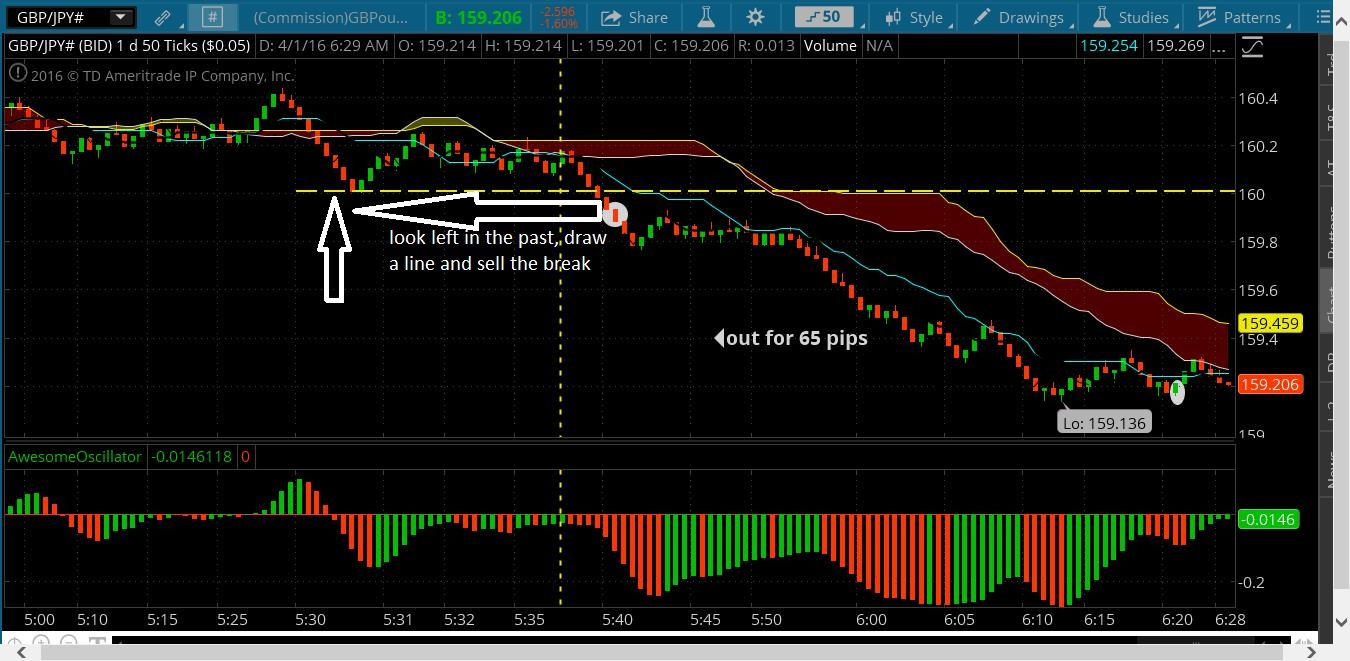This screenshot has height=661, width=1350.
Task: Click the symbol link chain icon
Action: pos(162,17)
